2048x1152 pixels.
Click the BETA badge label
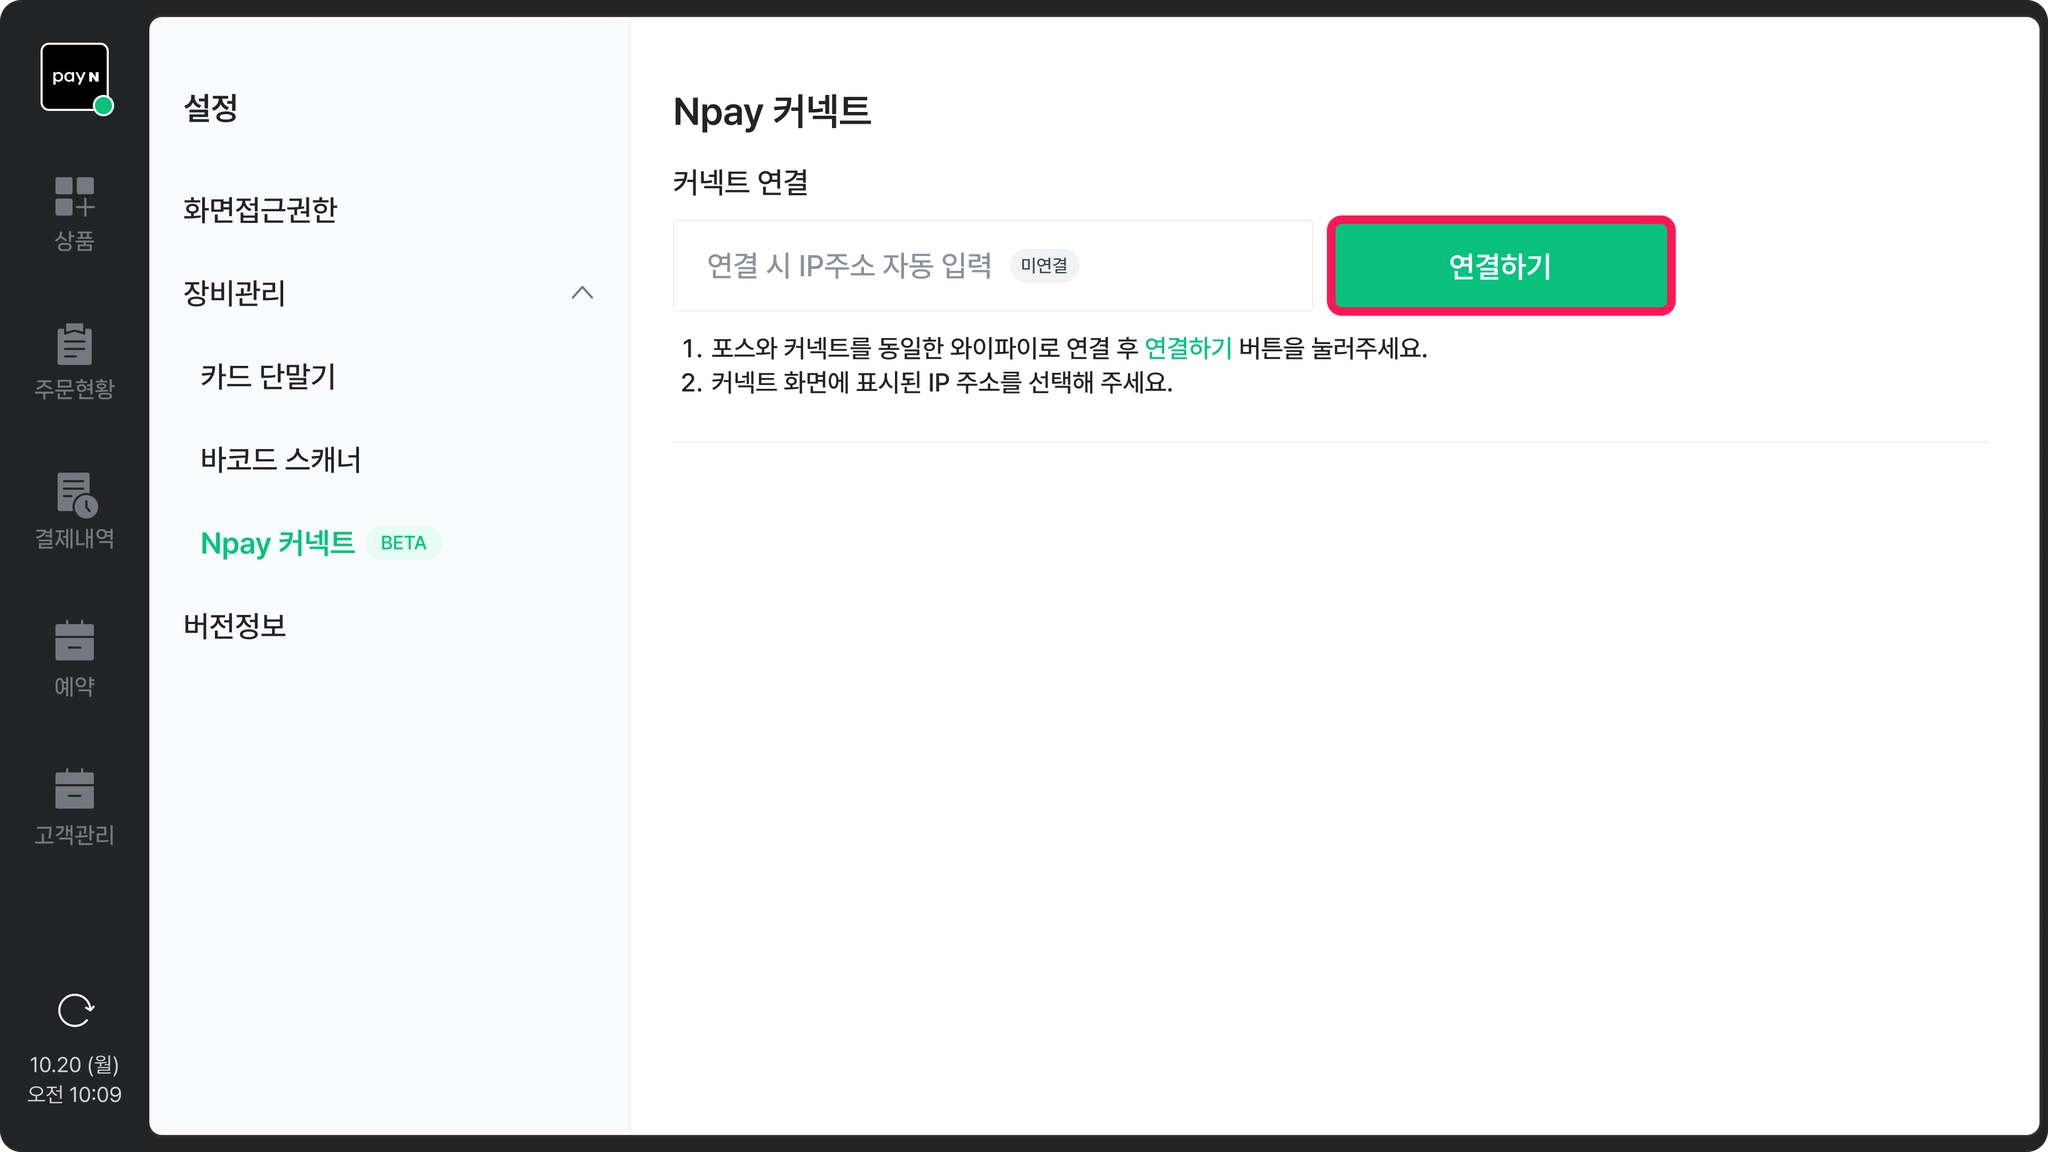[403, 543]
